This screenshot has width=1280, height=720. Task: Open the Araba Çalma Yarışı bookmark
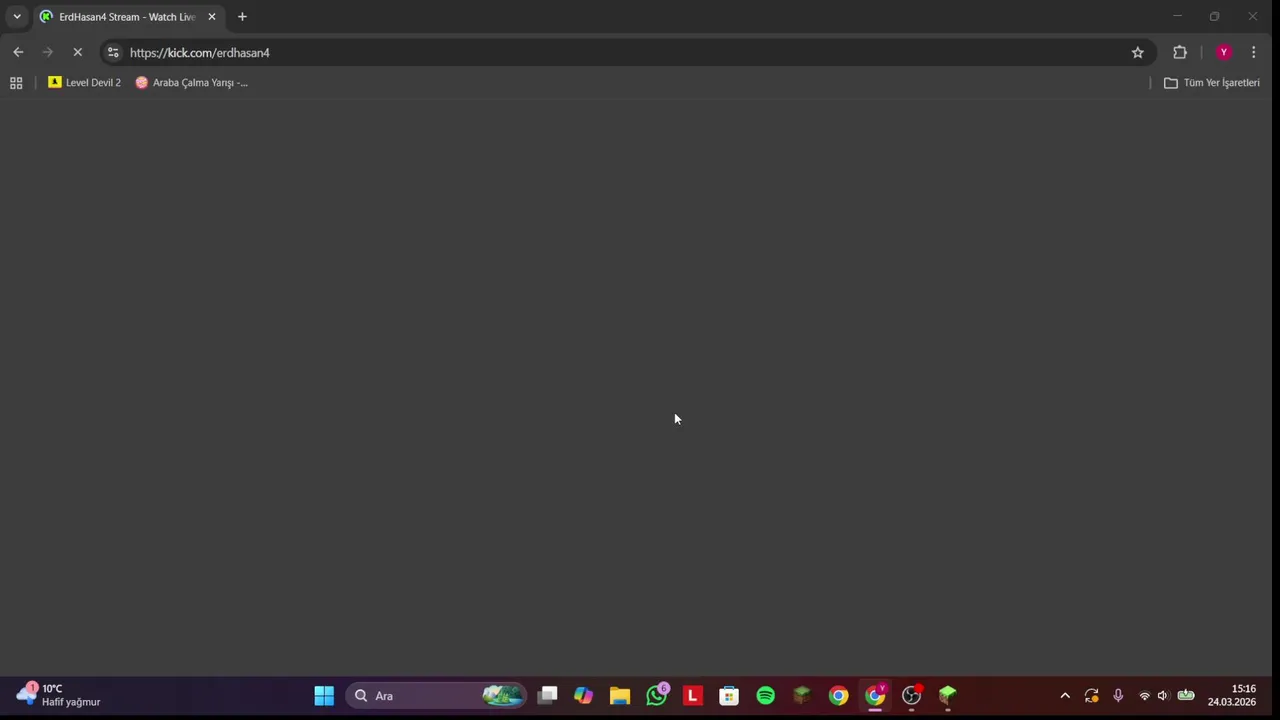click(x=191, y=83)
